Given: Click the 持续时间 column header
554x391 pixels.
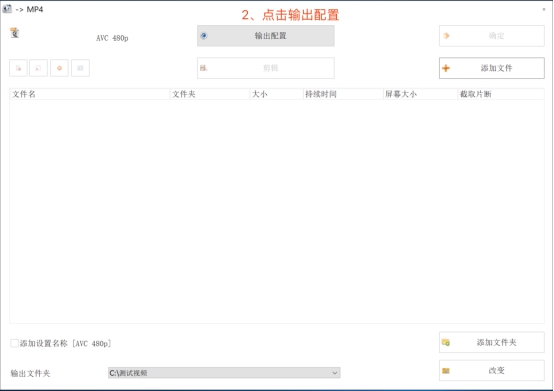Looking at the screenshot, I should point(343,94).
